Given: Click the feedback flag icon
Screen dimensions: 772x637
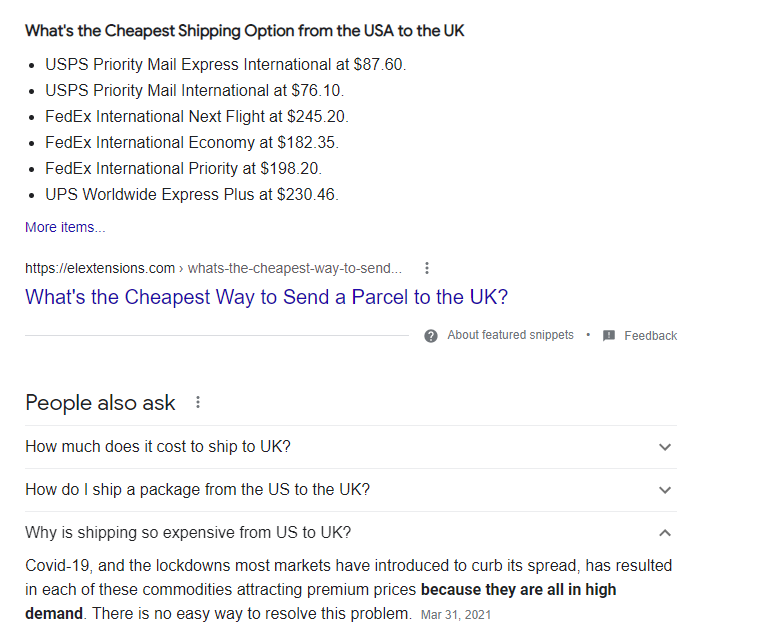Looking at the screenshot, I should pos(609,336).
